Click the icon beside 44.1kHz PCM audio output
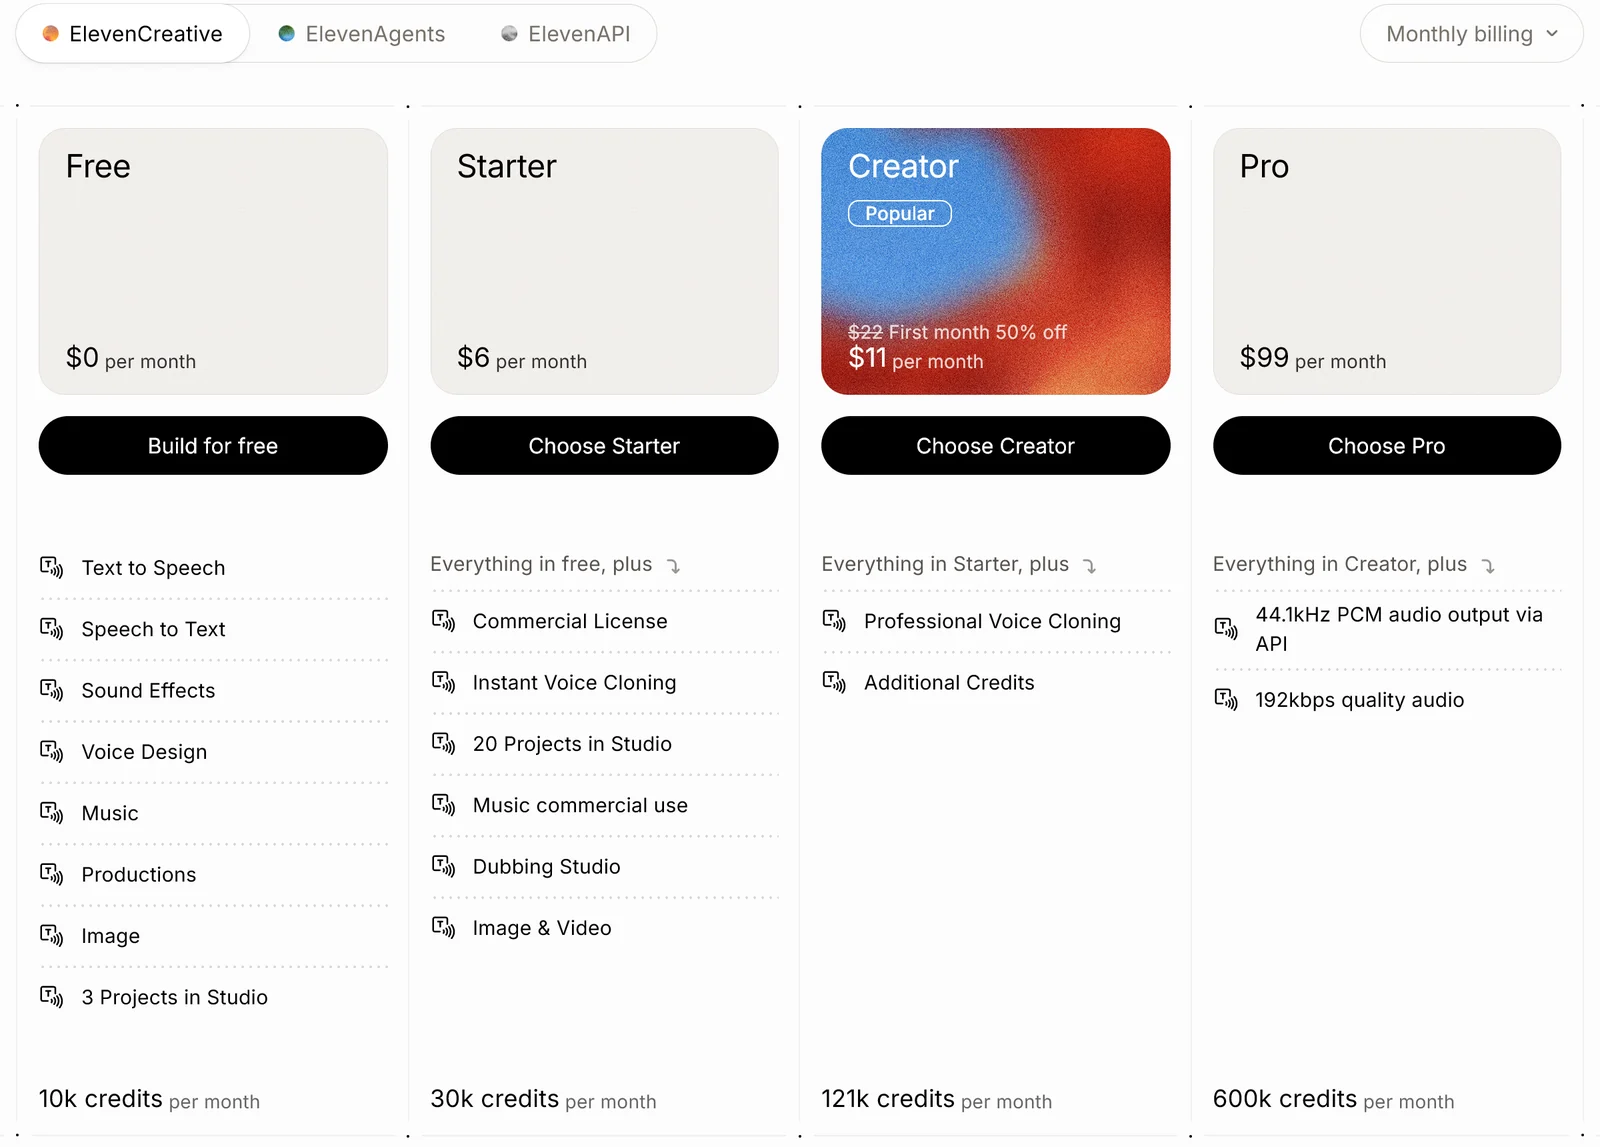Image resolution: width=1600 pixels, height=1147 pixels. (1226, 629)
